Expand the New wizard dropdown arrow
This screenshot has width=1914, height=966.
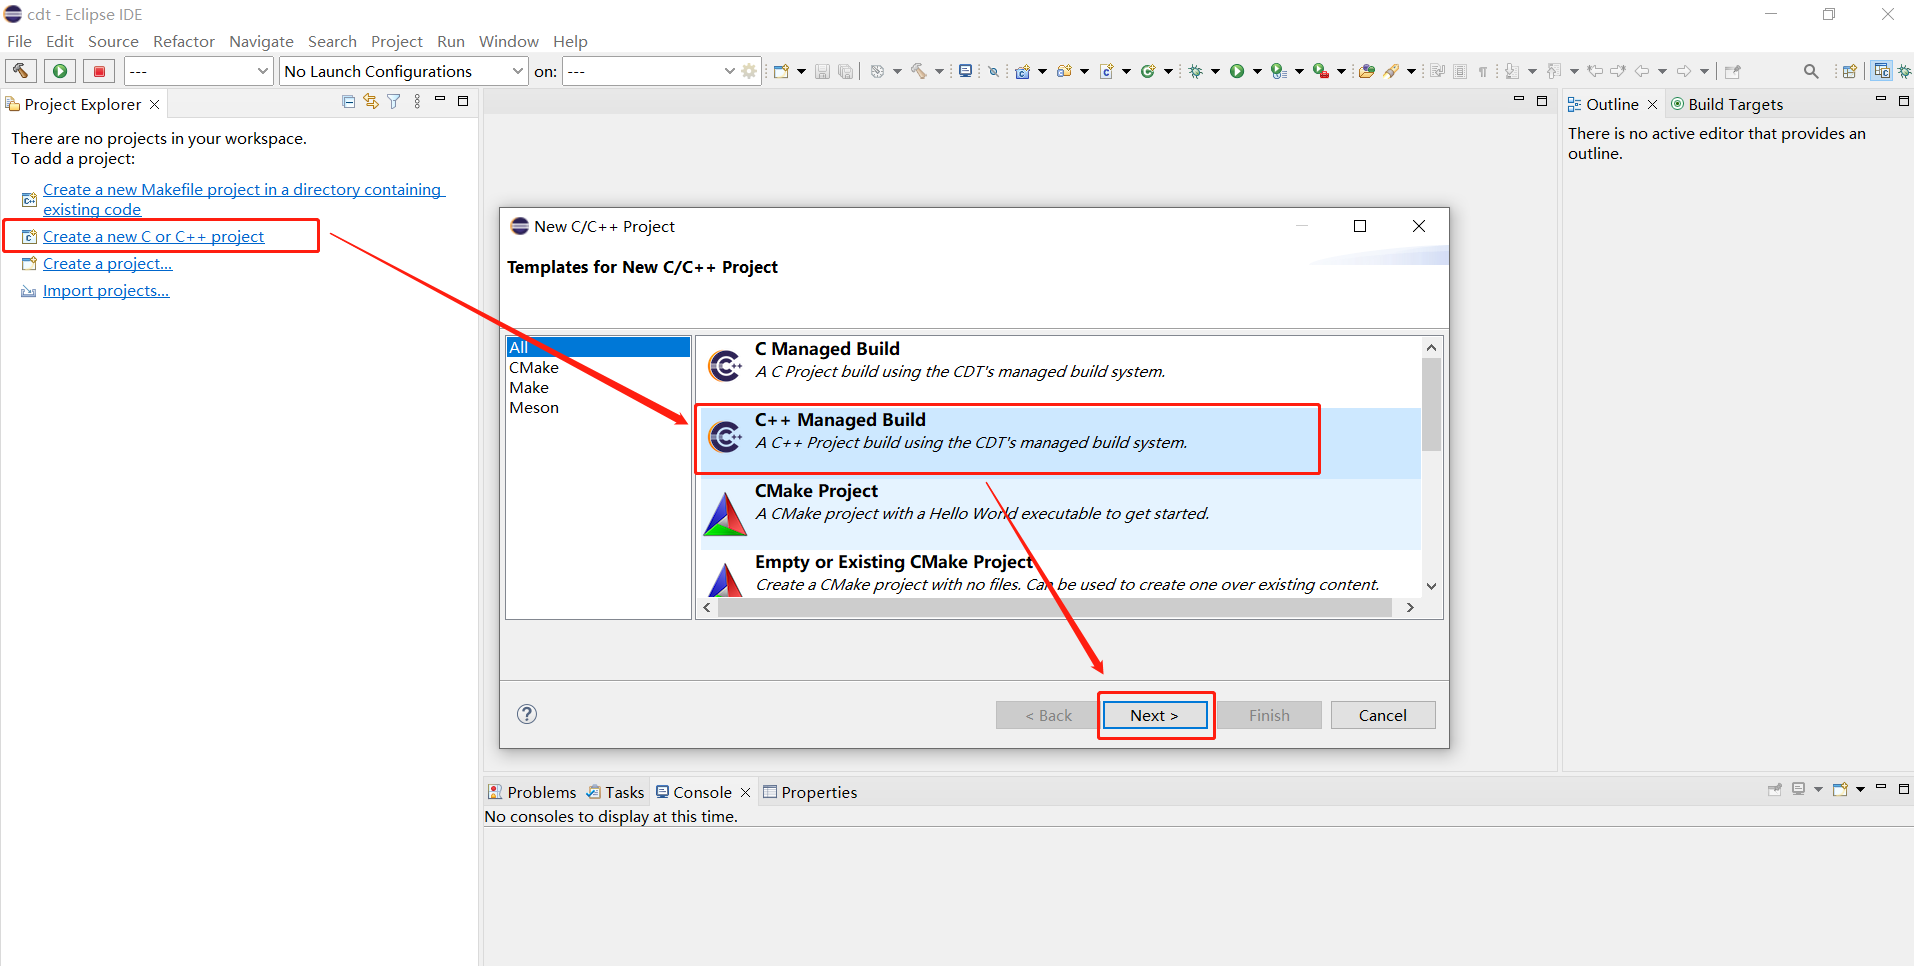pyautogui.click(x=801, y=71)
